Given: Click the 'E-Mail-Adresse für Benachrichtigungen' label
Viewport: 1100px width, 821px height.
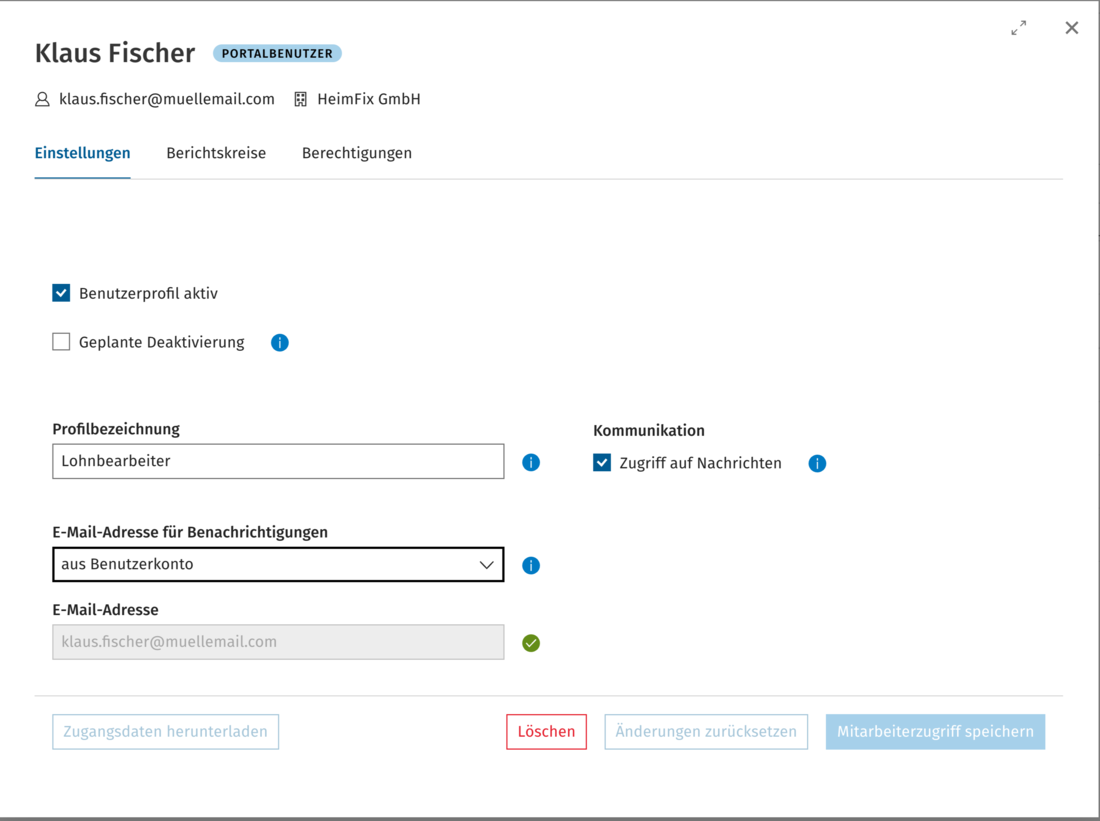Looking at the screenshot, I should click(190, 532).
